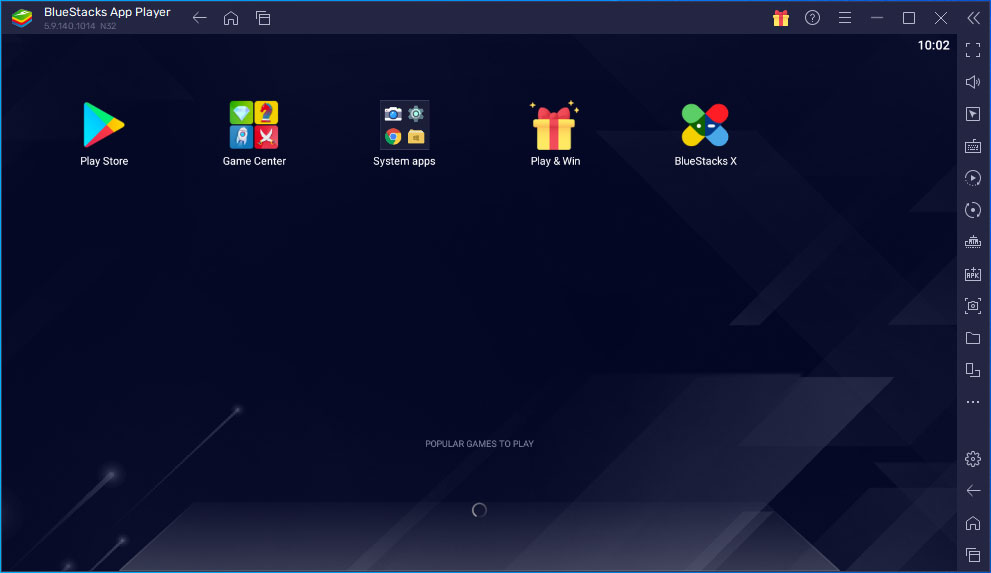Image resolution: width=991 pixels, height=573 pixels.
Task: Click the sync operations circular icon
Action: 973,210
